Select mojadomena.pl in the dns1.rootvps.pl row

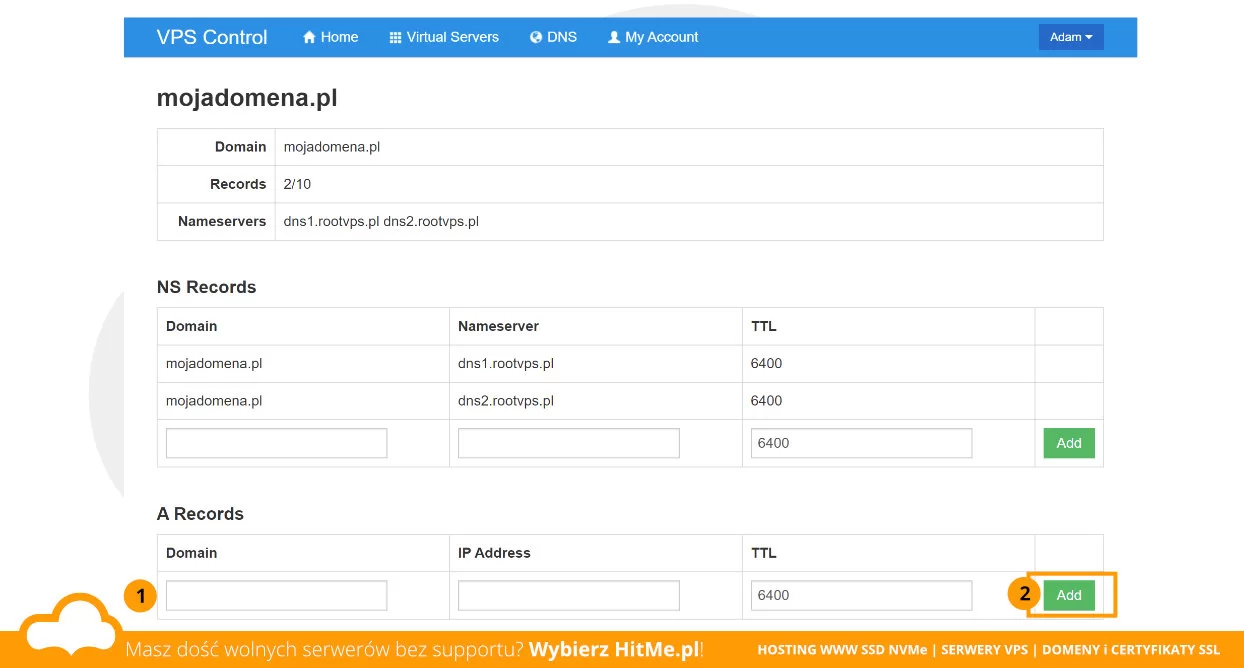click(x=214, y=363)
